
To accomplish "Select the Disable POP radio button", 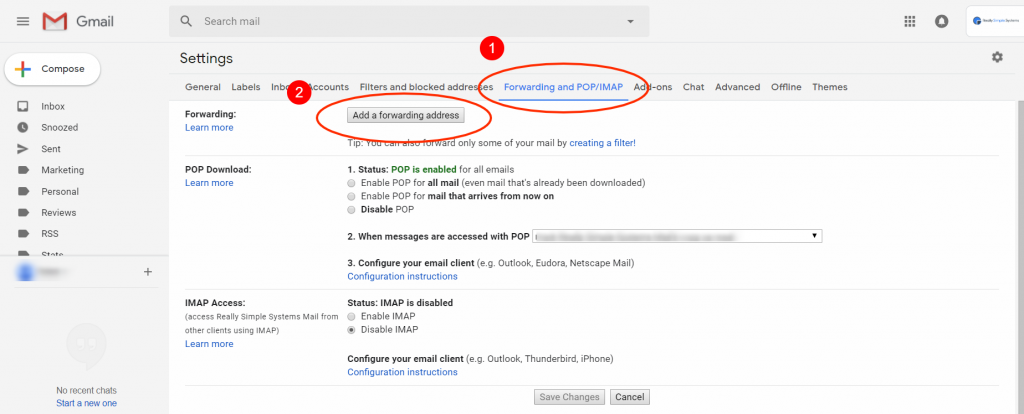I will 352,210.
